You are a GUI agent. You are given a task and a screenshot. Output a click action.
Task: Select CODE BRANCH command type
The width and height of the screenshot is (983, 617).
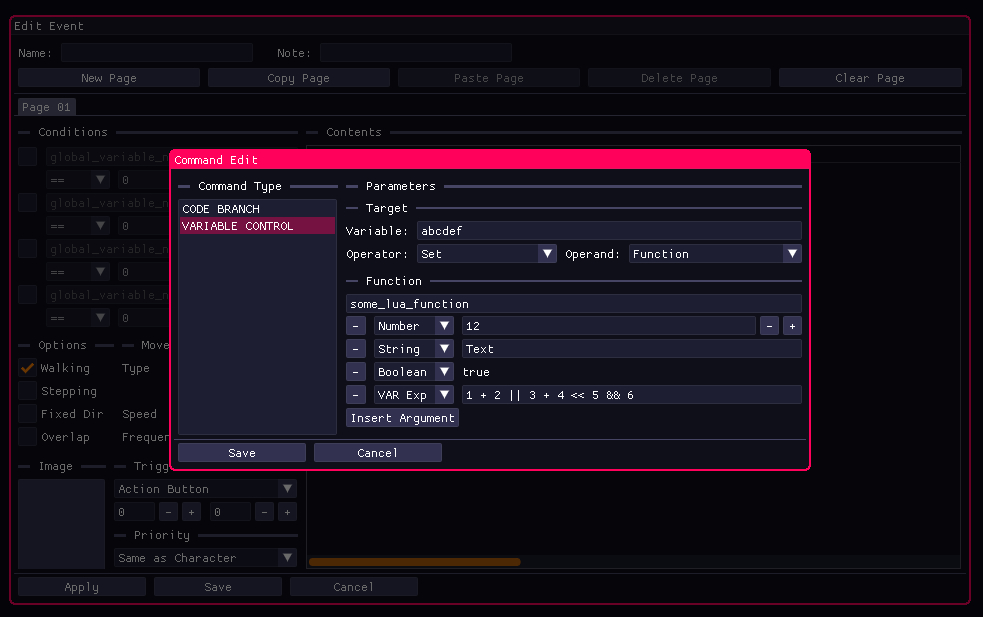256,209
